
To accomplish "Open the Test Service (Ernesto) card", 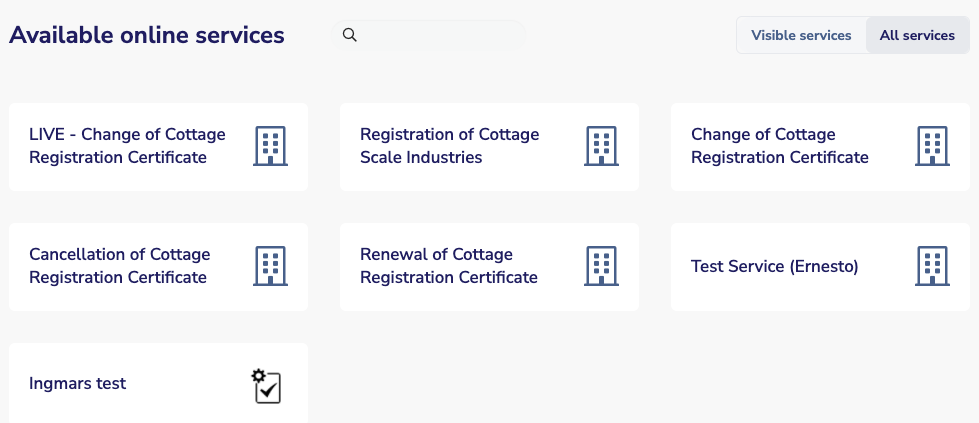I will coord(820,267).
